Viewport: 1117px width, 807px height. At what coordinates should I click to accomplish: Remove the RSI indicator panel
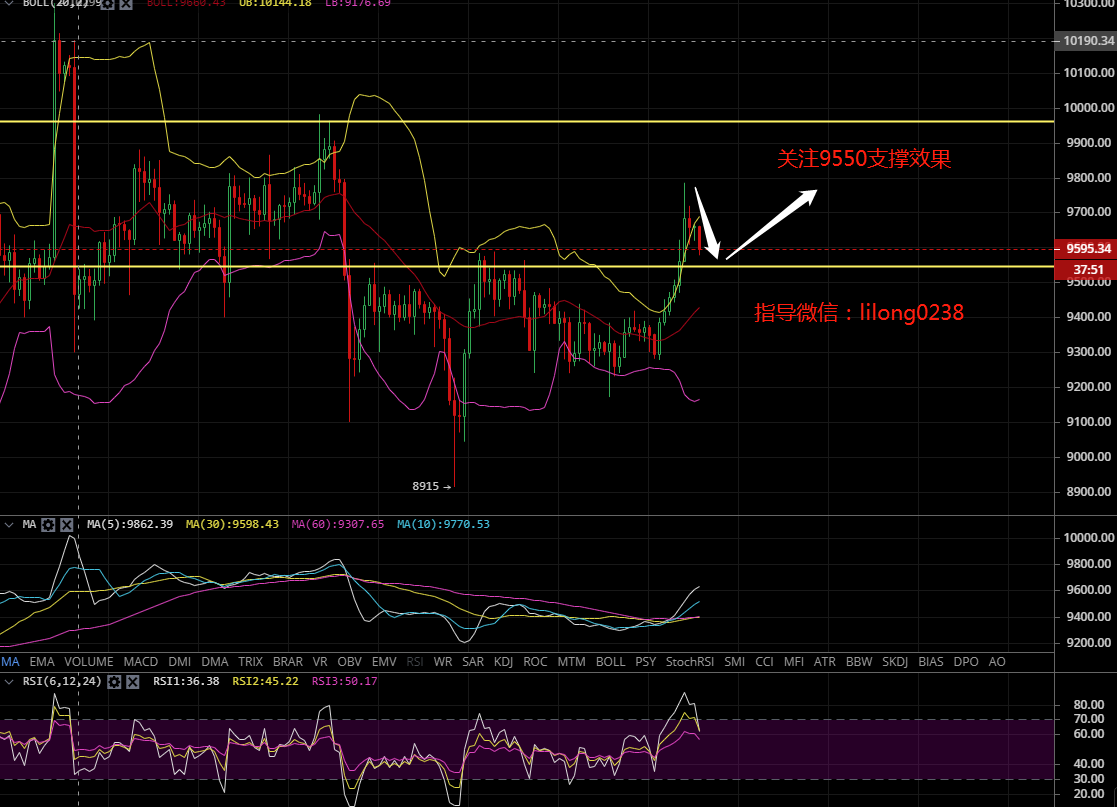pos(133,682)
